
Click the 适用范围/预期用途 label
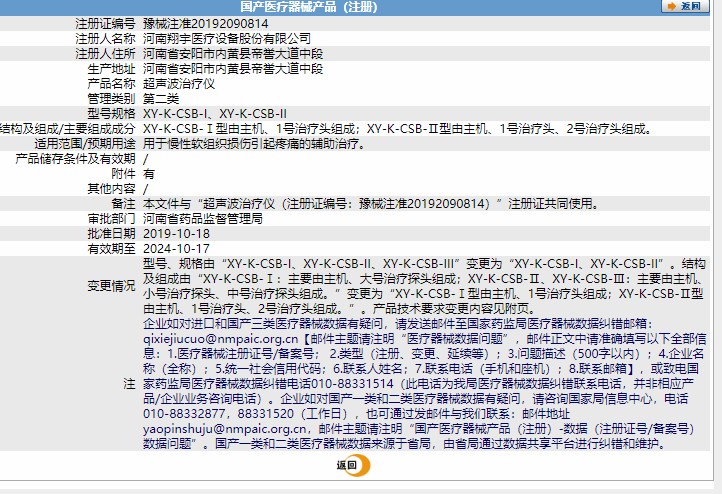coord(85,144)
